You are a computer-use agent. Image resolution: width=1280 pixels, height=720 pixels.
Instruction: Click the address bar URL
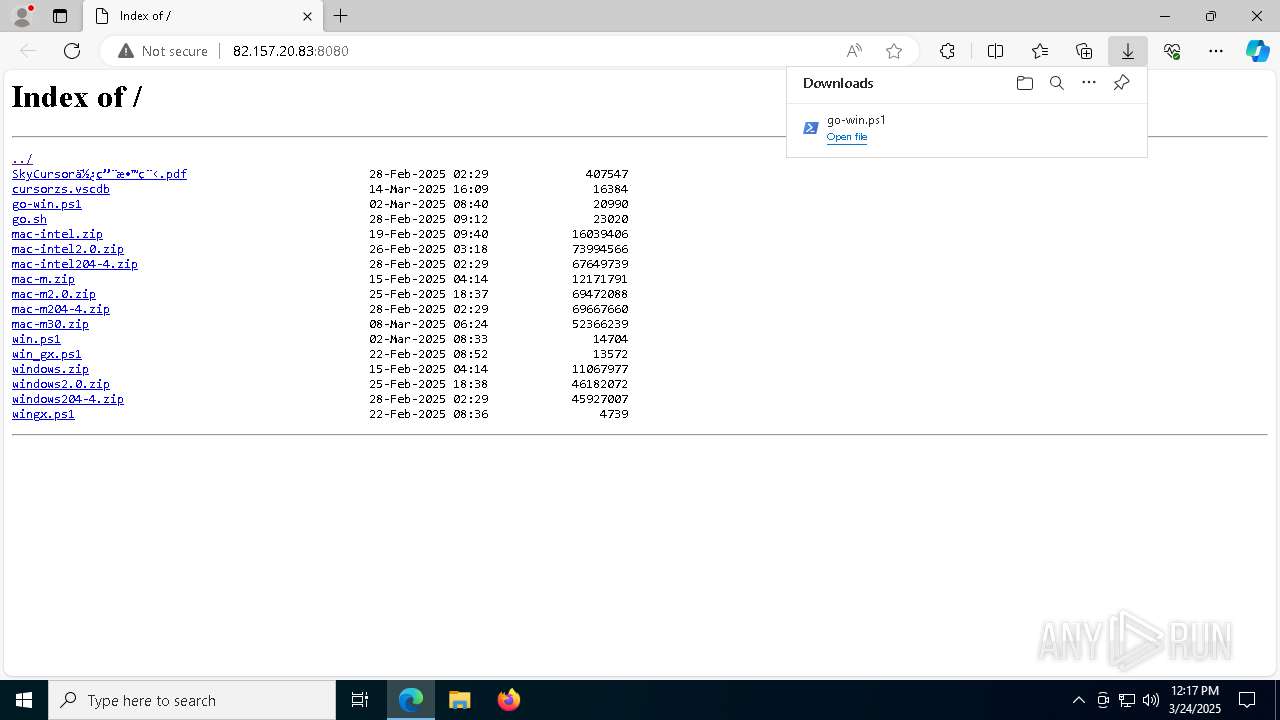(291, 51)
